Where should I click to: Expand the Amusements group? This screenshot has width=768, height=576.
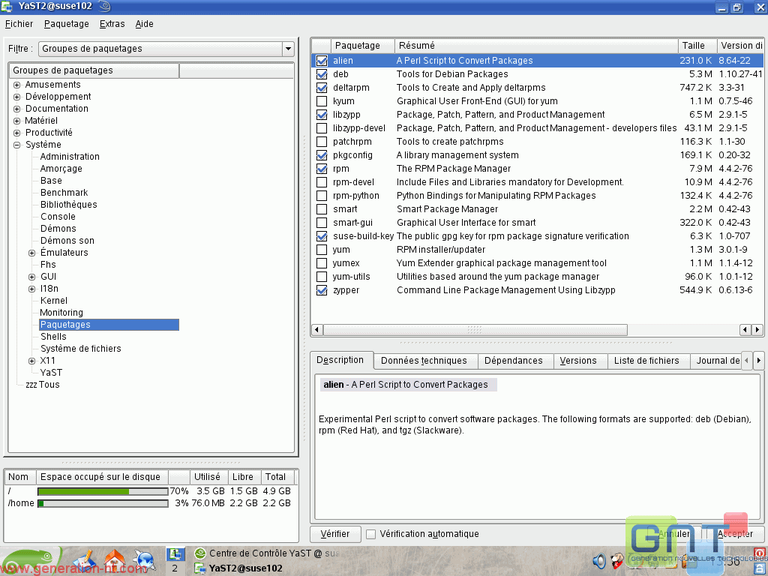tap(17, 85)
